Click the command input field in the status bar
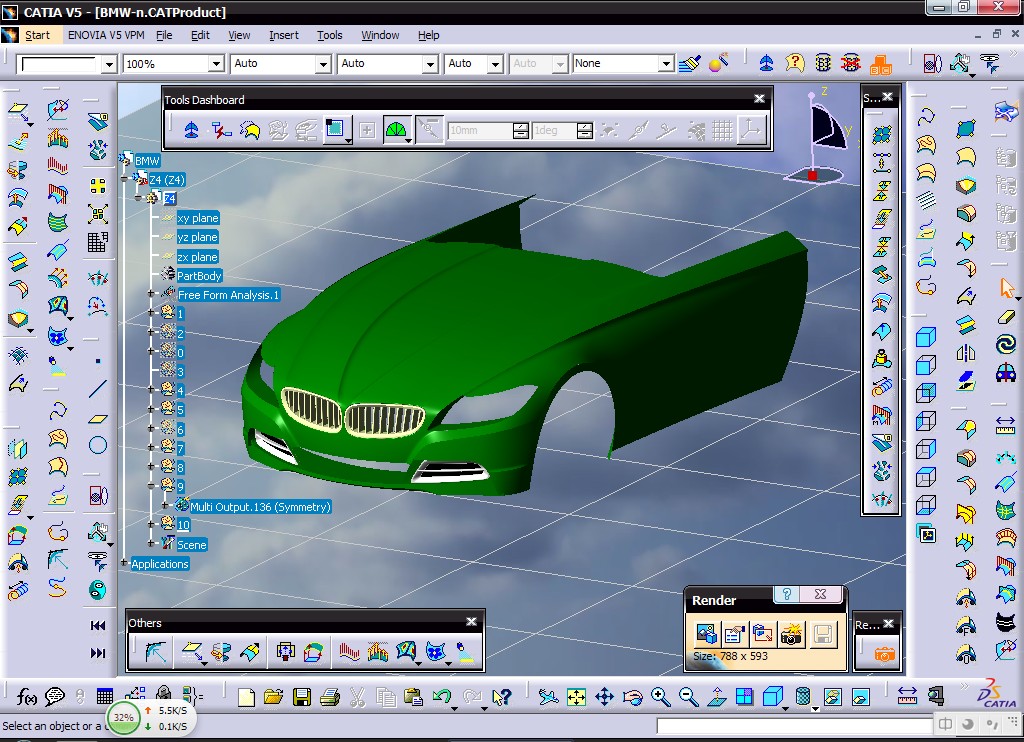Screen dimensions: 1024x742 click(x=794, y=726)
